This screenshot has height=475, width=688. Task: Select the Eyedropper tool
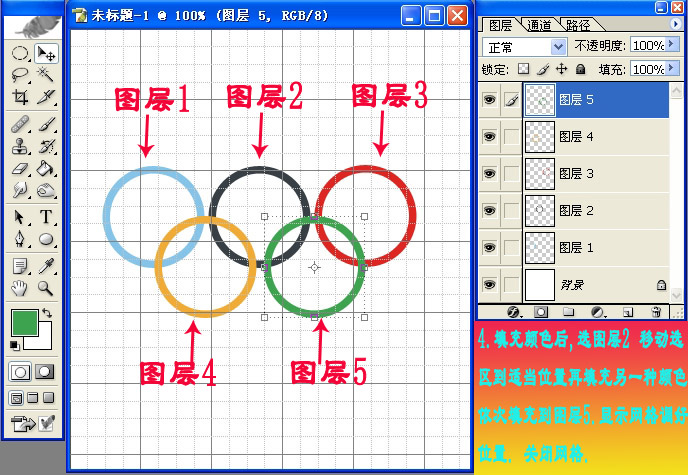pos(46,266)
